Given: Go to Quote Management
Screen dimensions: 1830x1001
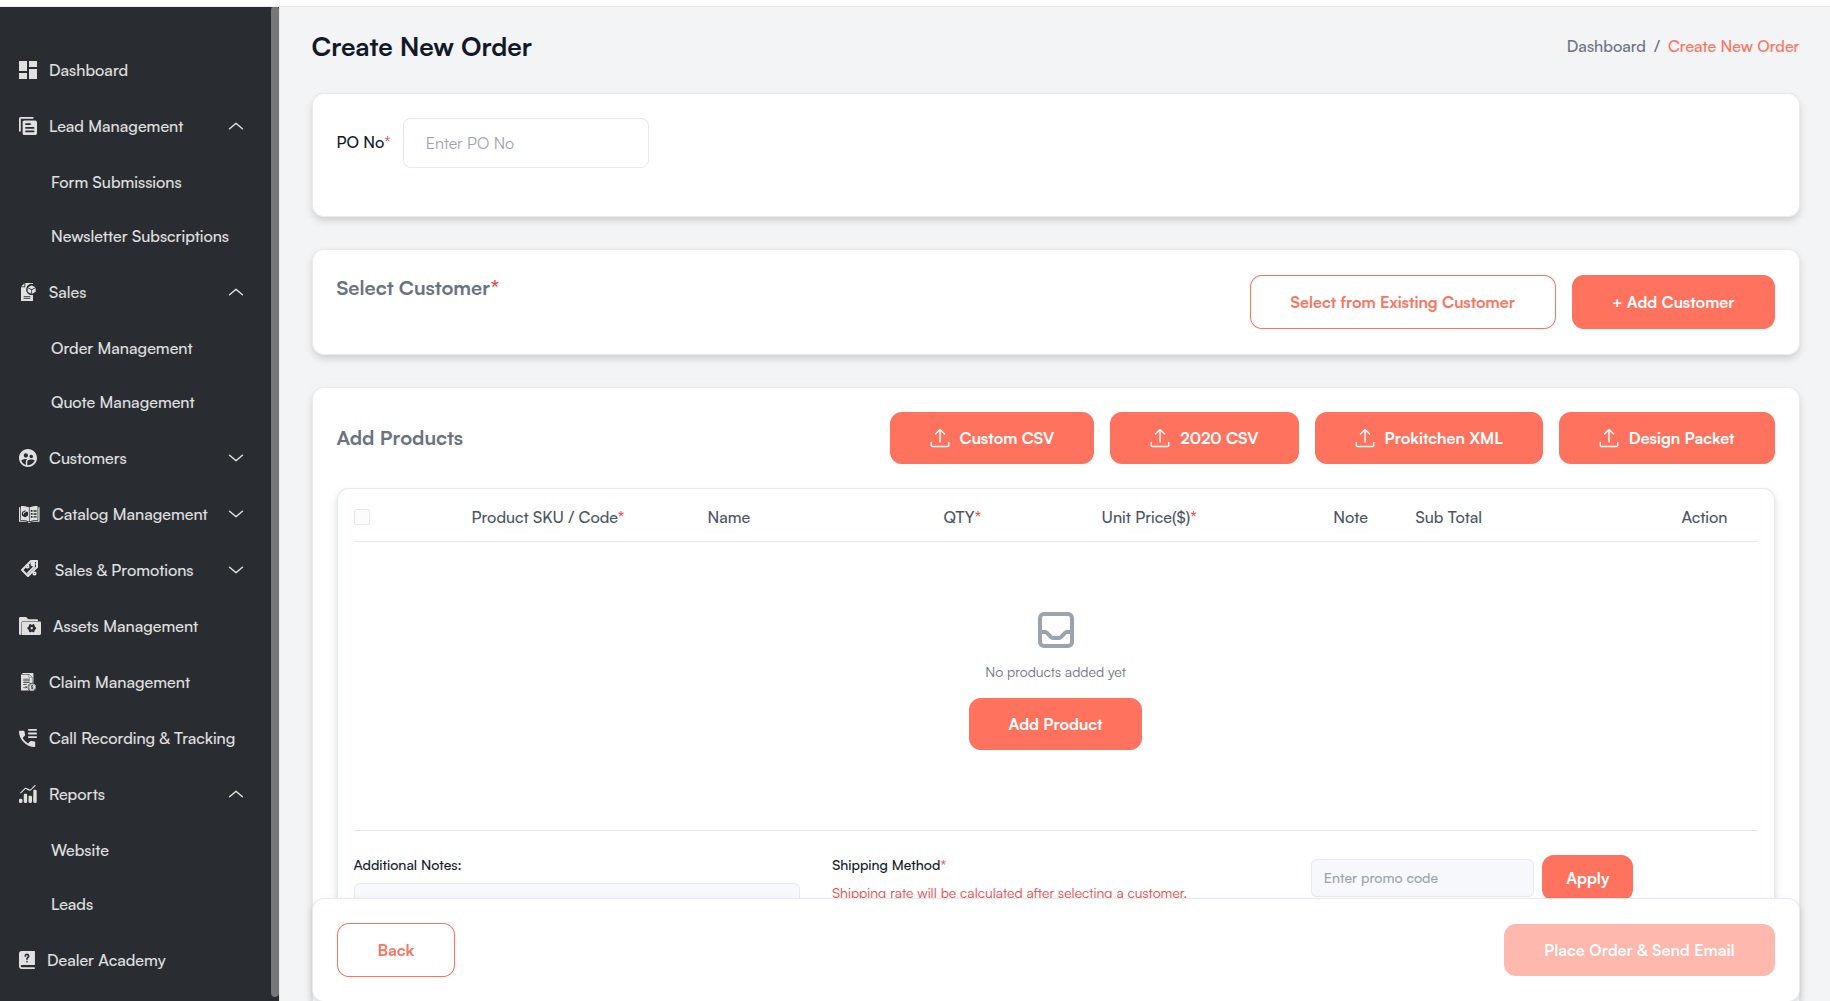Looking at the screenshot, I should coord(123,402).
